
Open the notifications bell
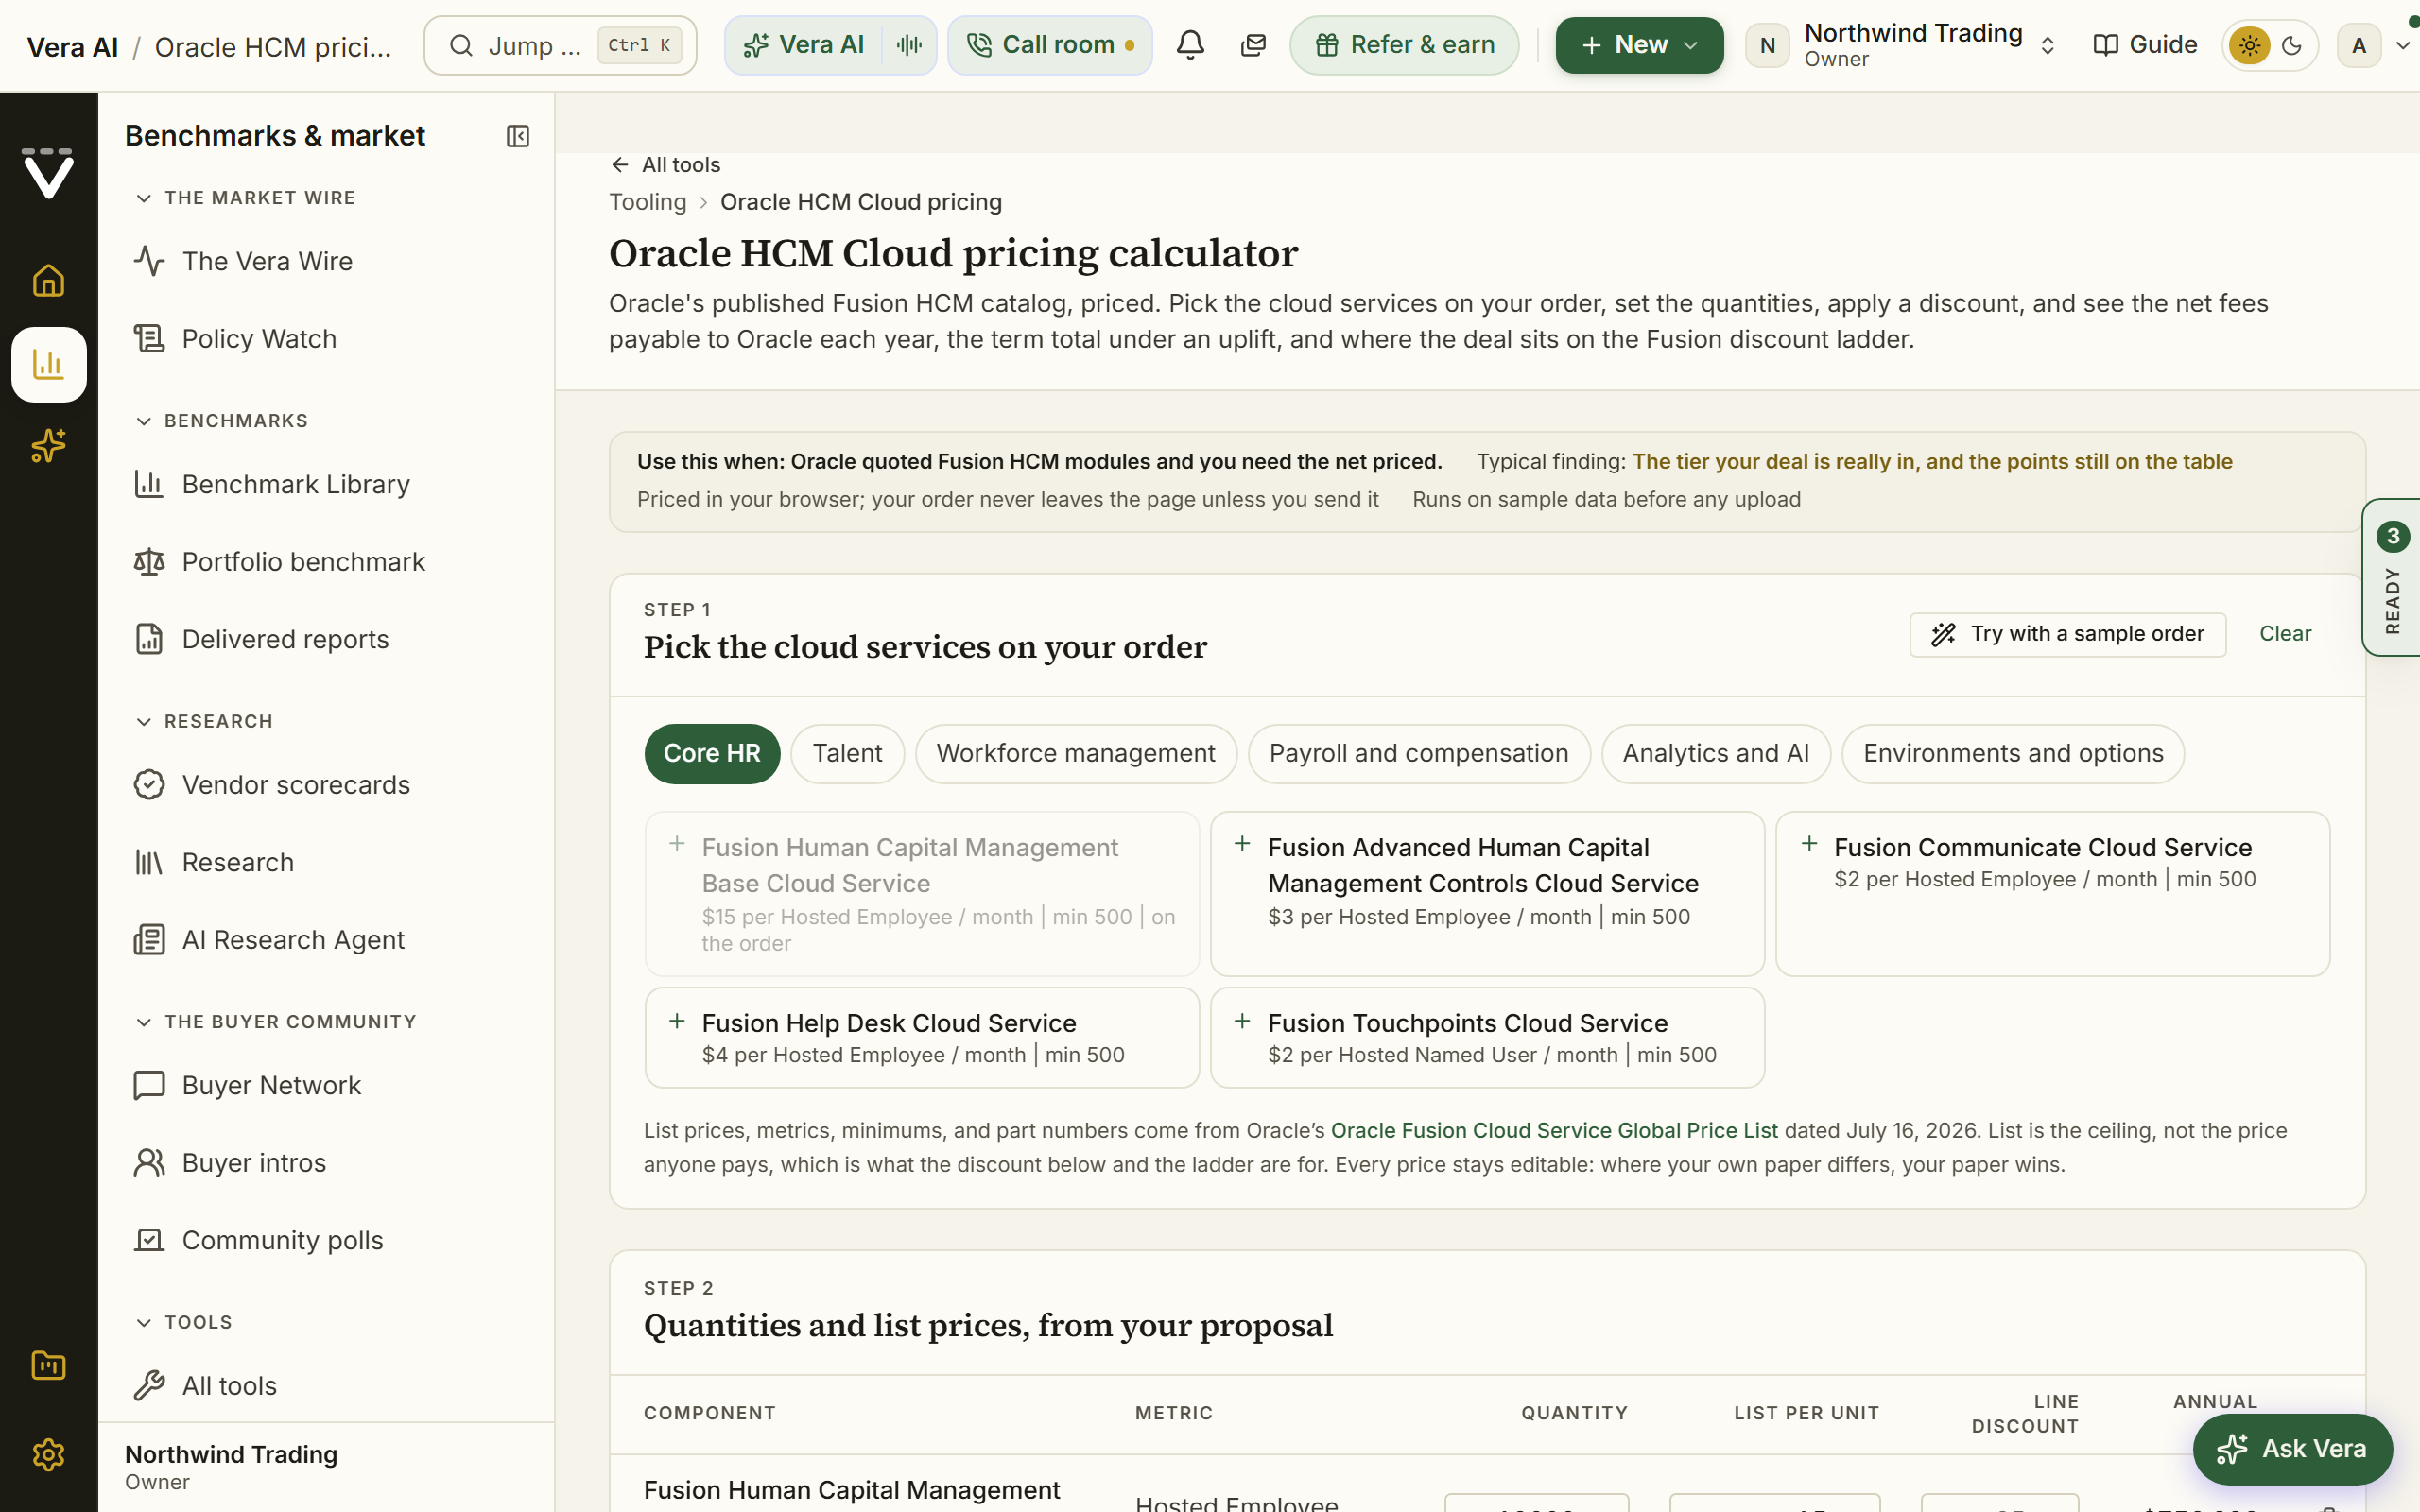tap(1190, 45)
